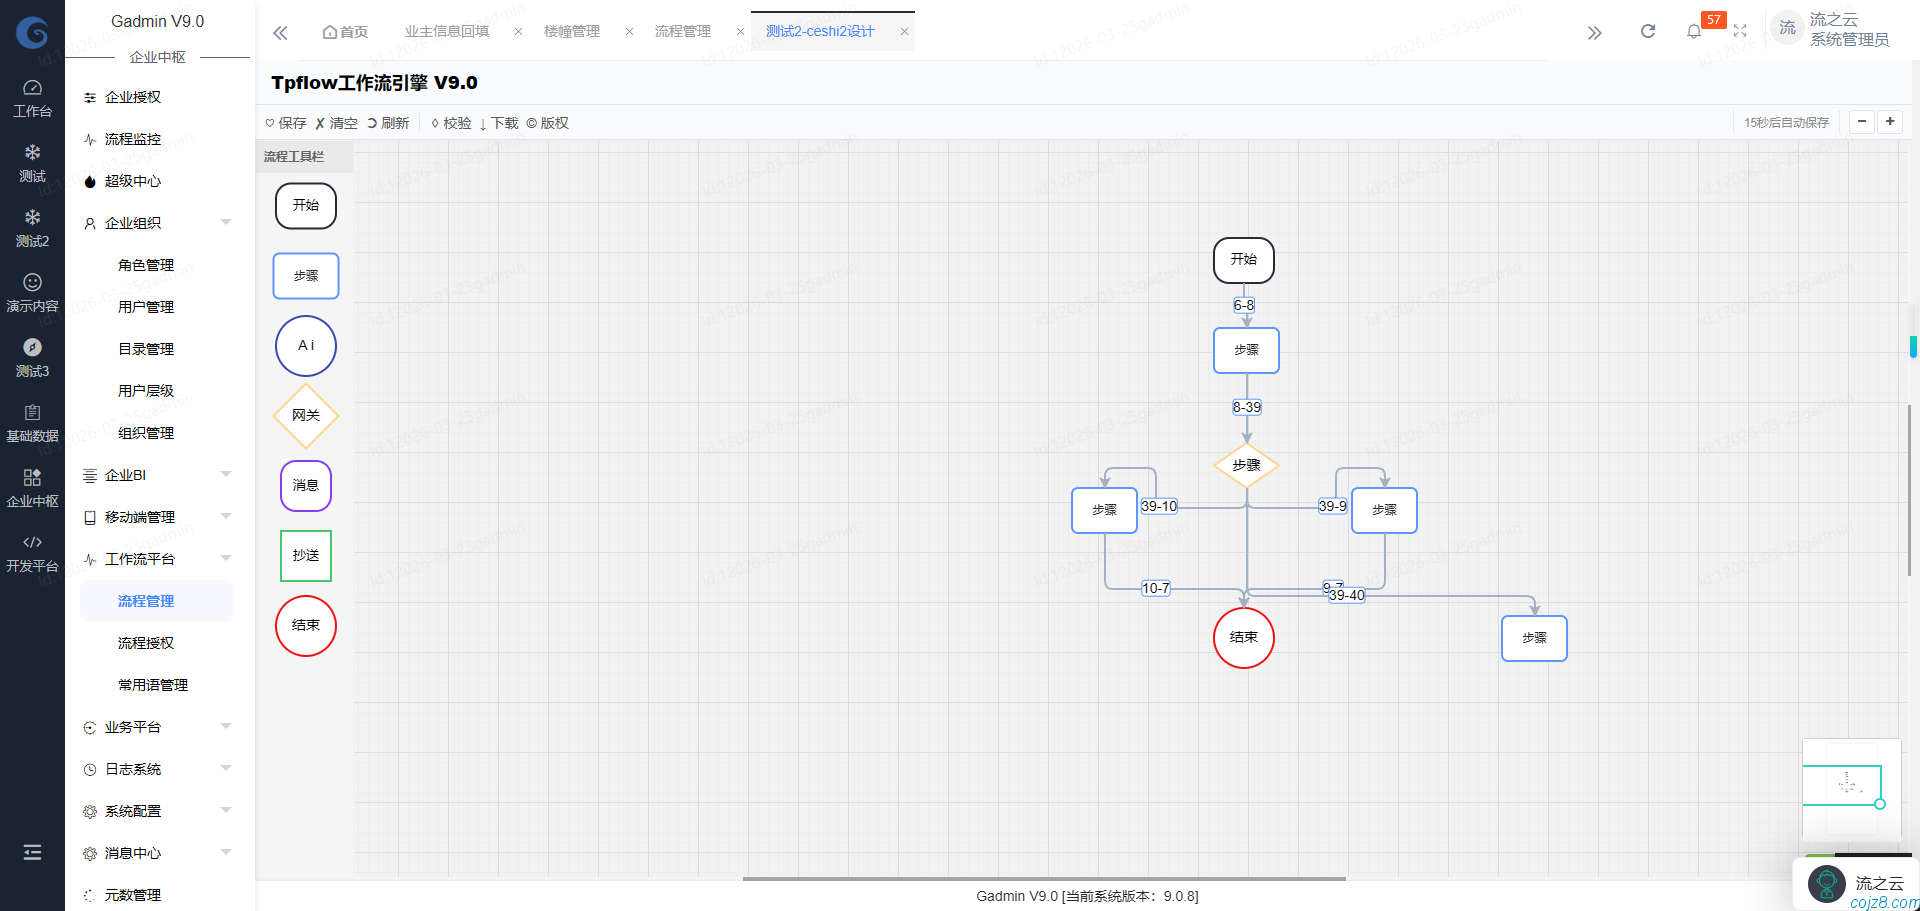Pick the Ai circle node from palette
1920x911 pixels.
coord(305,346)
